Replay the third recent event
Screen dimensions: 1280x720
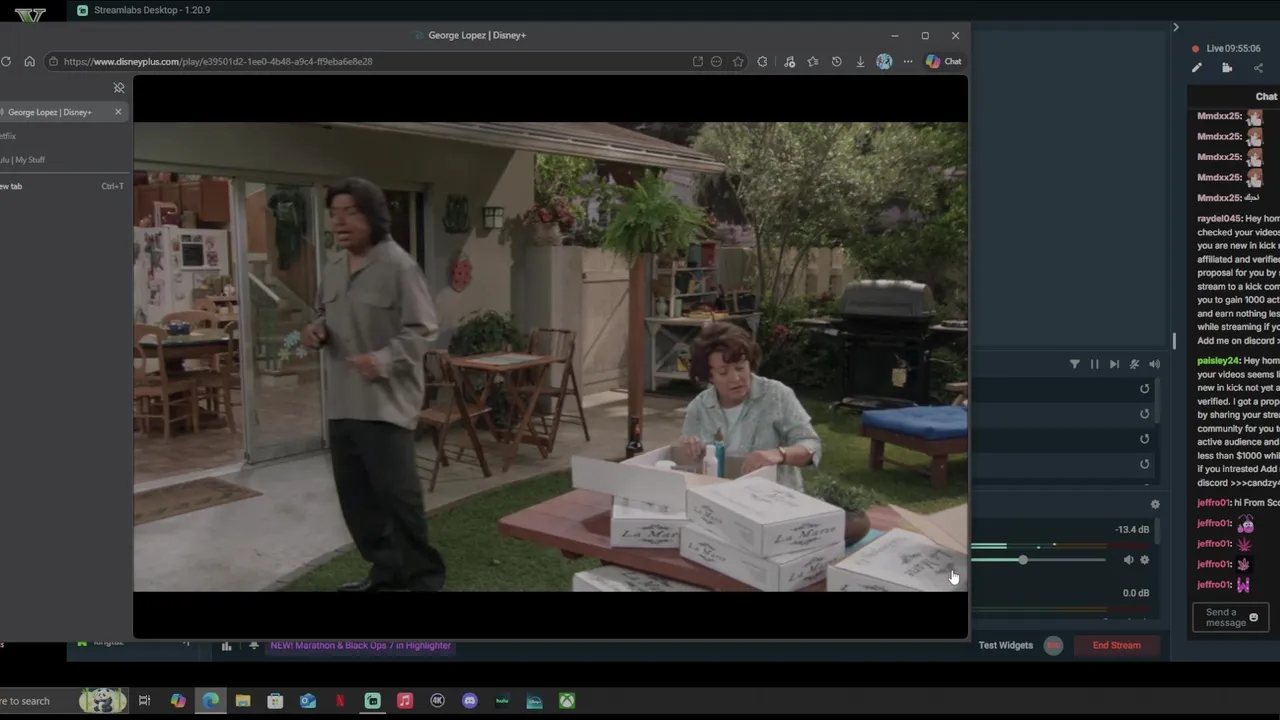[1145, 439]
